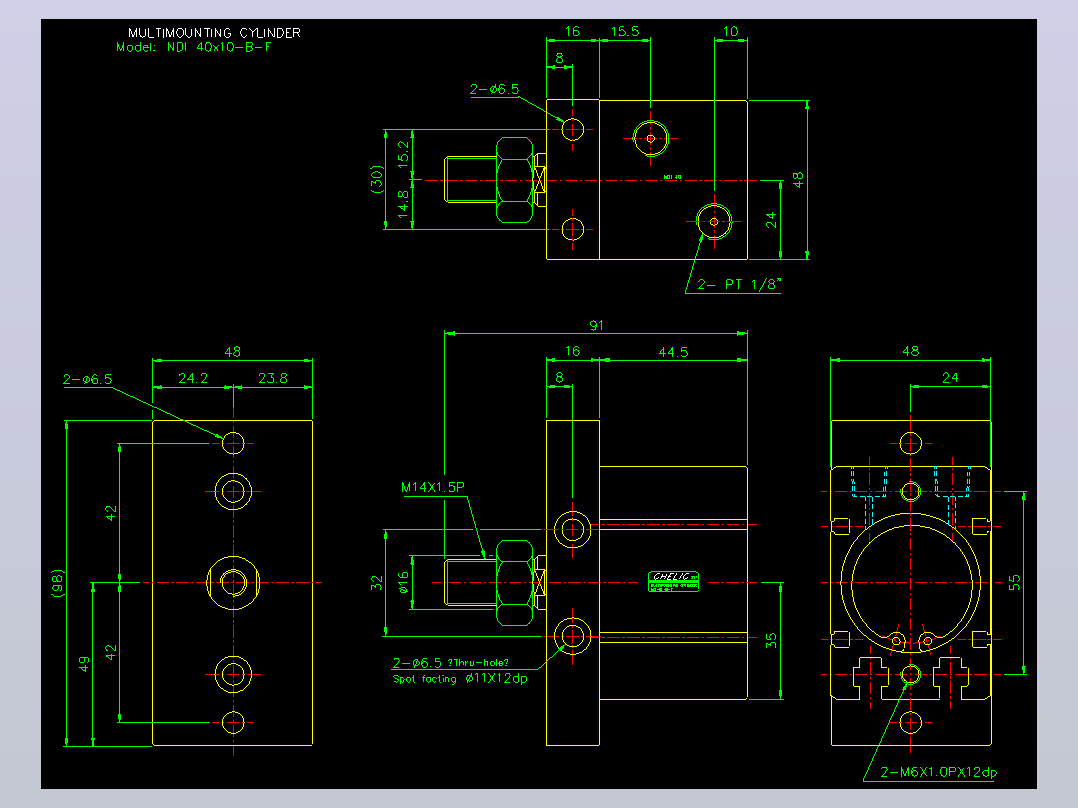Click the (30) reference dimension
Screen dimensions: 1078x808
[x=377, y=179]
